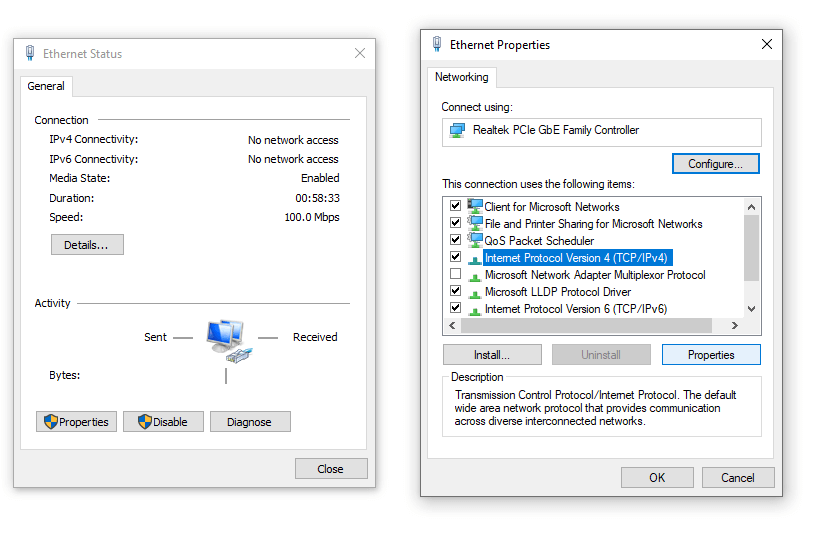Click the Realtek controller network adapter icon
Viewport: 817px width, 533px height.
457,130
